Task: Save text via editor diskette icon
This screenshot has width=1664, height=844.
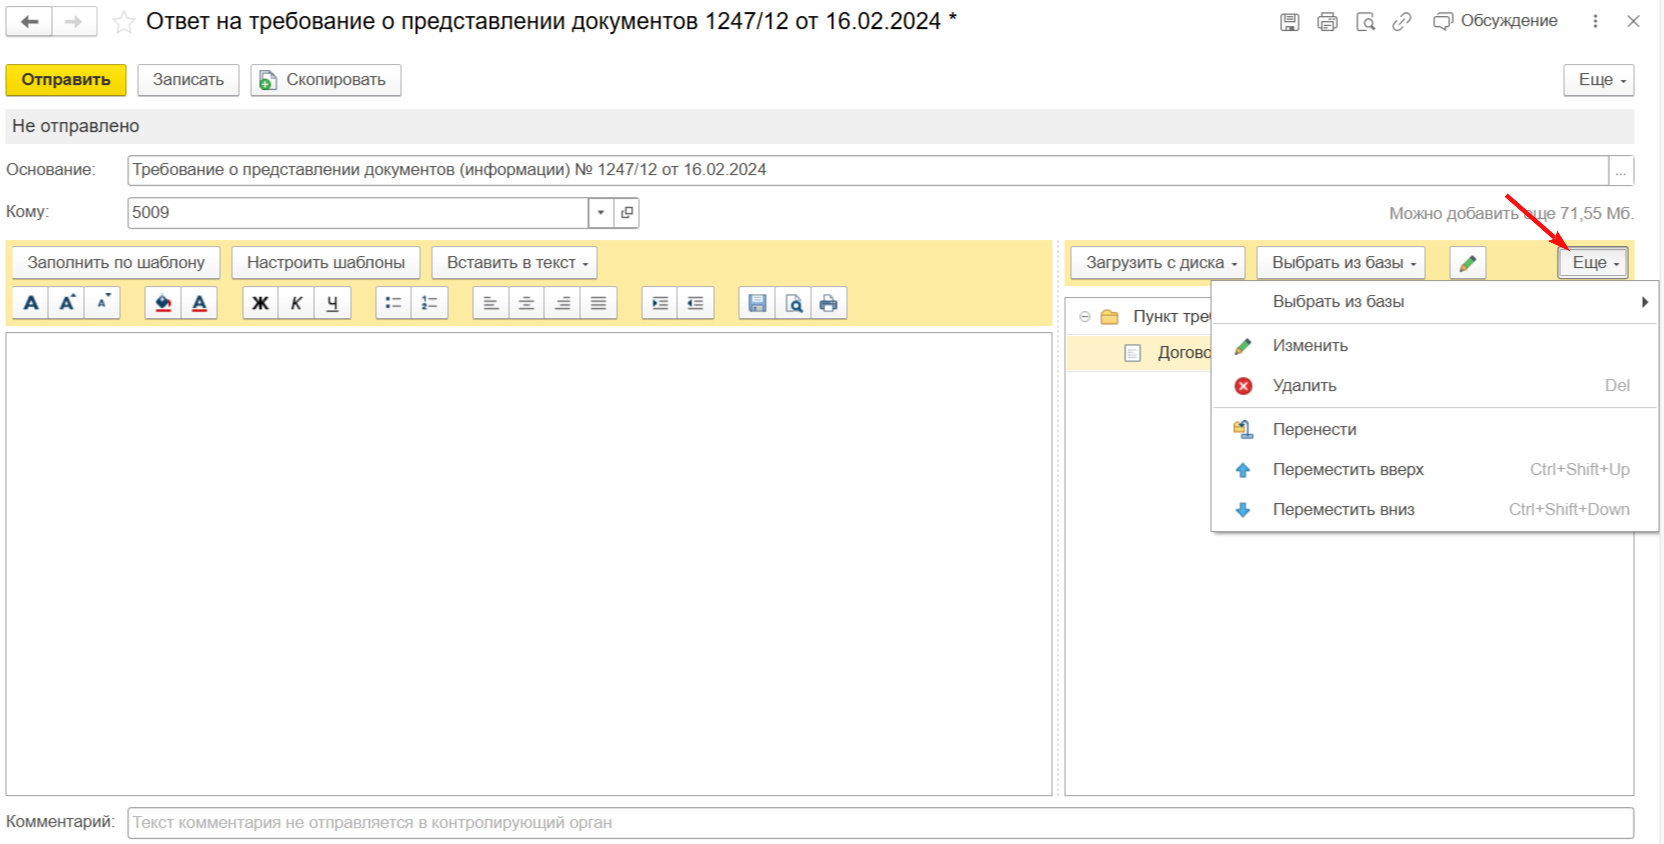Action: [x=757, y=302]
